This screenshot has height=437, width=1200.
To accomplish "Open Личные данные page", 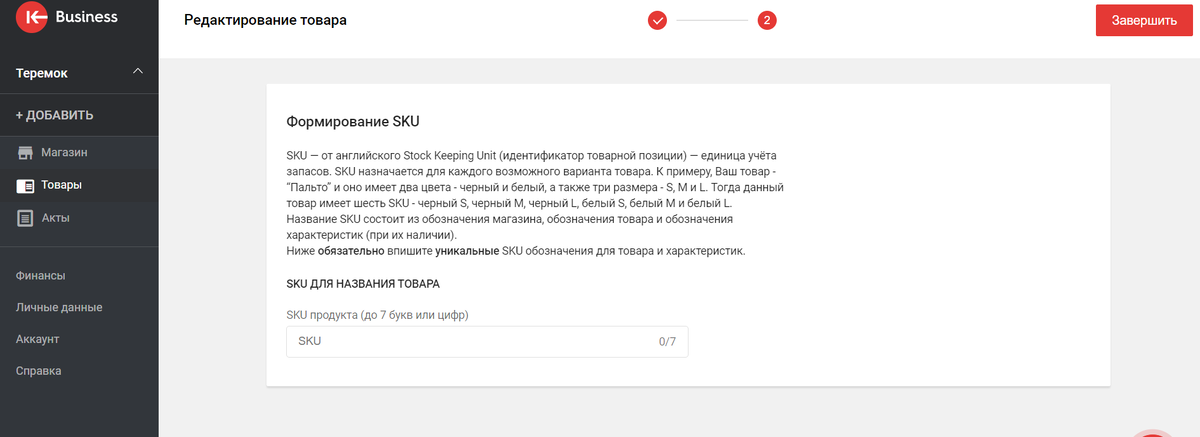I will pos(59,307).
